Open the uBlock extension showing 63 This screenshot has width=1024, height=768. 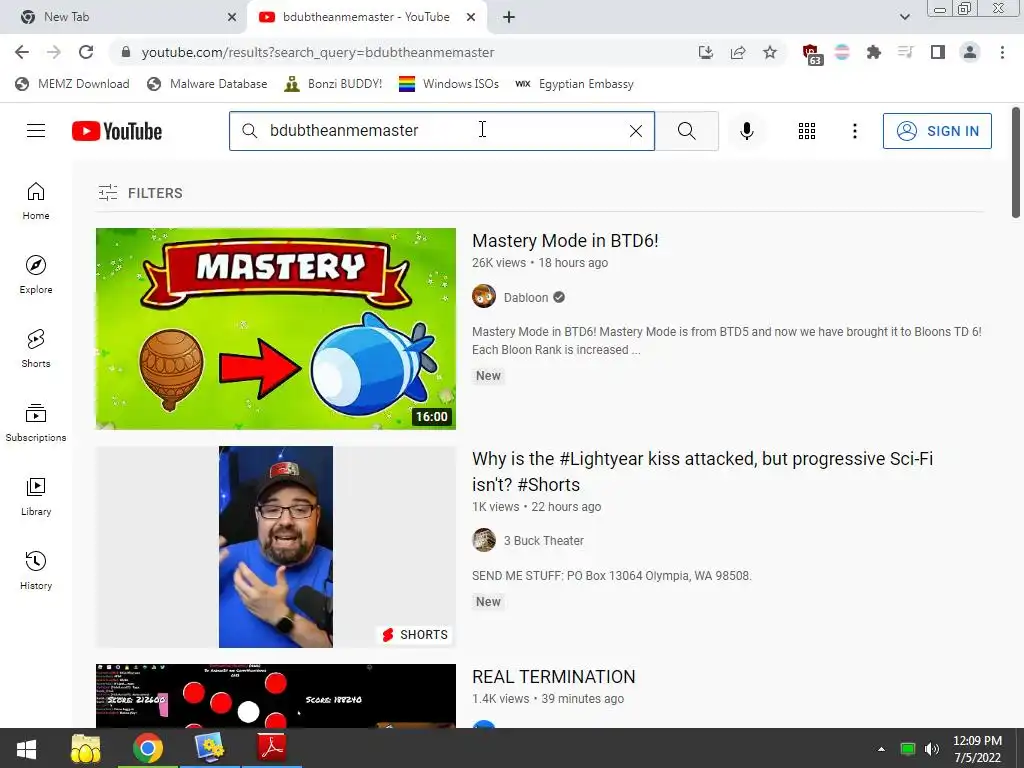(x=811, y=54)
